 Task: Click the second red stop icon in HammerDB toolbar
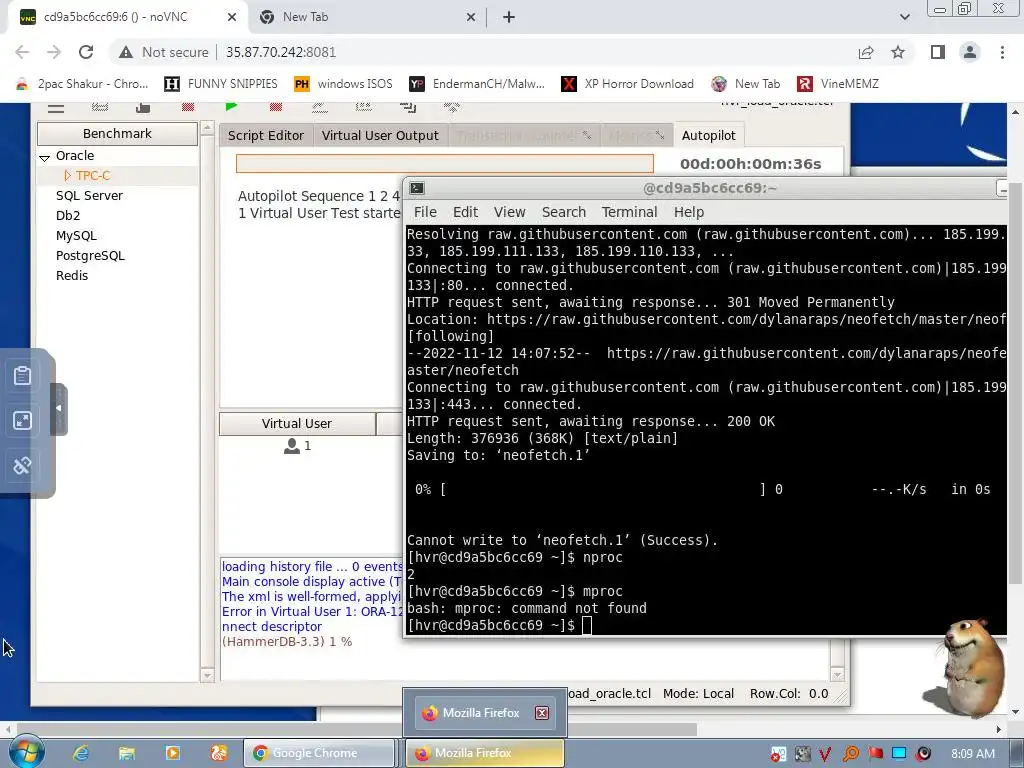pos(276,107)
